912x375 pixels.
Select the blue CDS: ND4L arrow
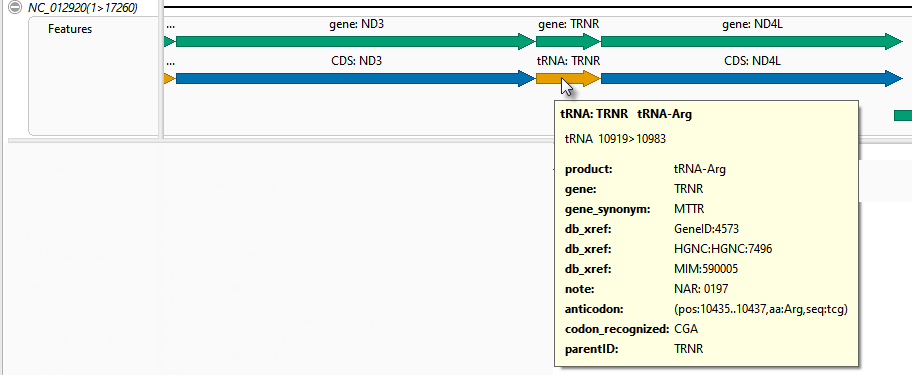pos(752,78)
